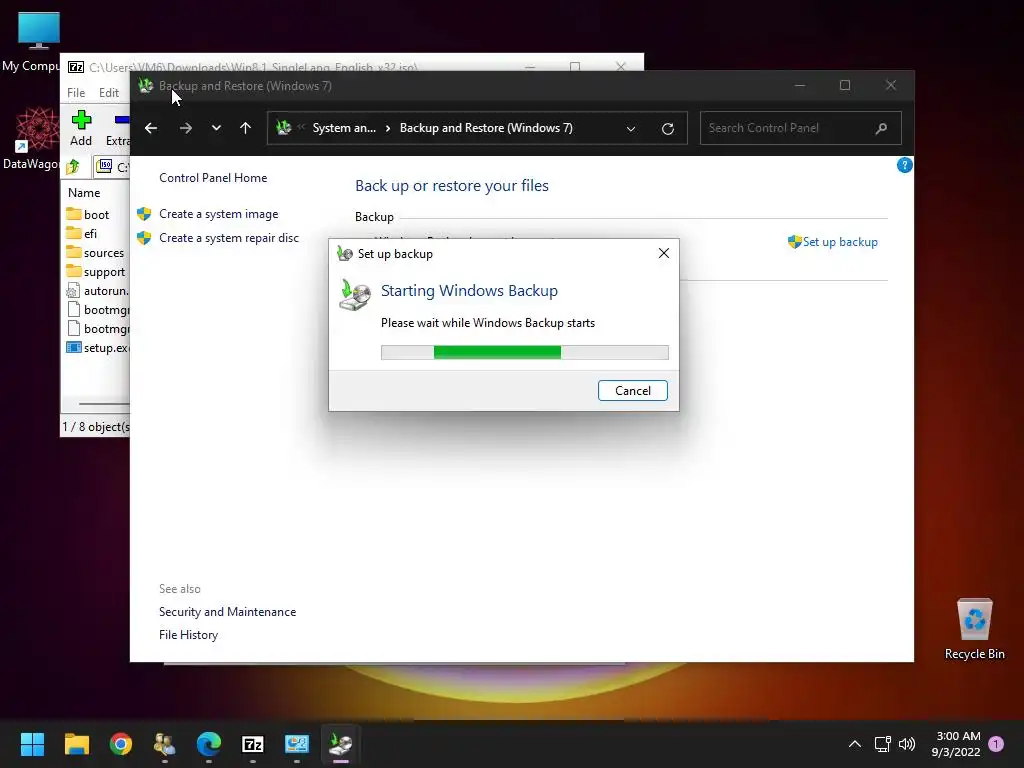1024x768 pixels.
Task: Open the blue Help question mark icon
Action: 904,165
